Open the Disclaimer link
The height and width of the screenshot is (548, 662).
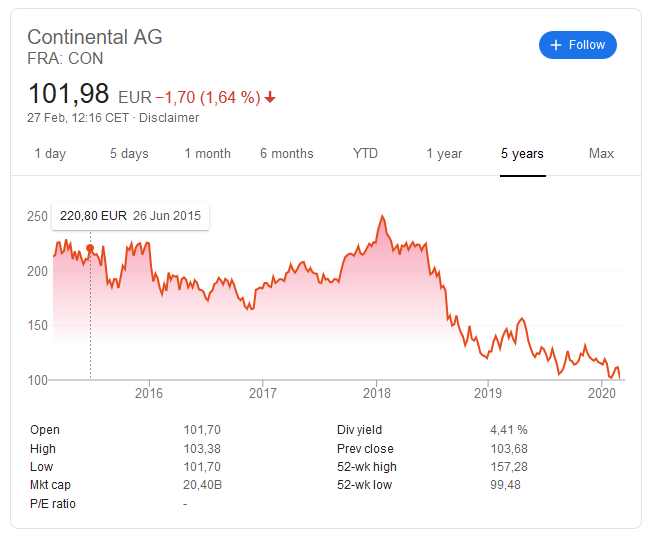pos(168,118)
